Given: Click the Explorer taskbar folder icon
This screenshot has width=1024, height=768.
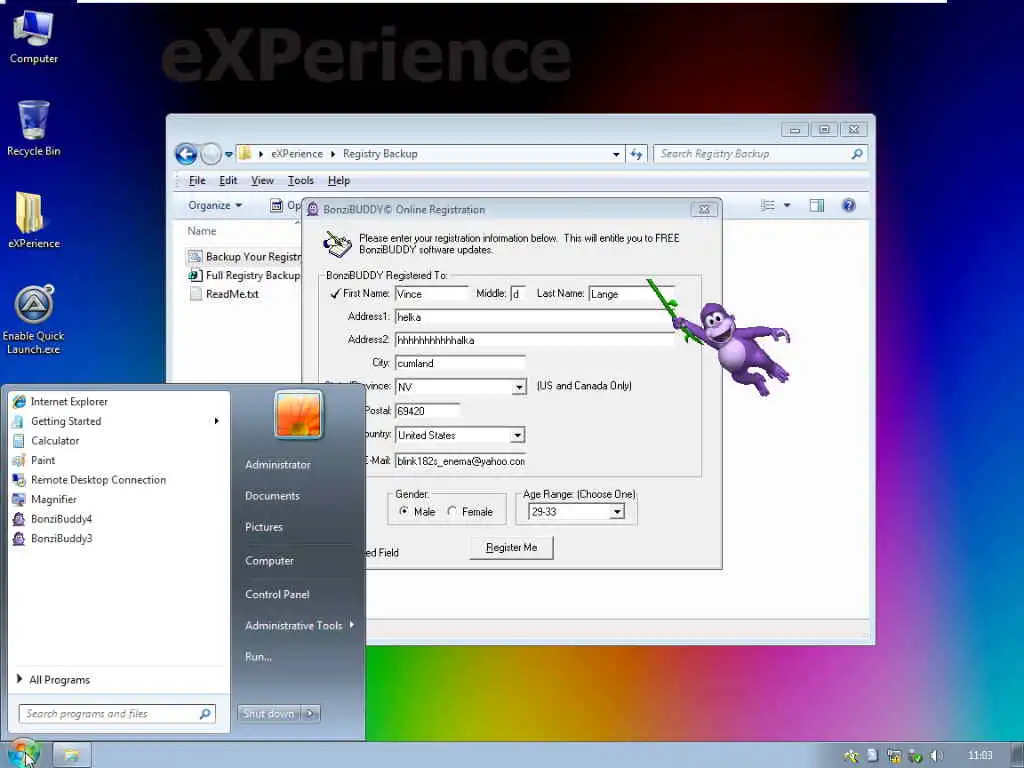Looking at the screenshot, I should coord(71,756).
